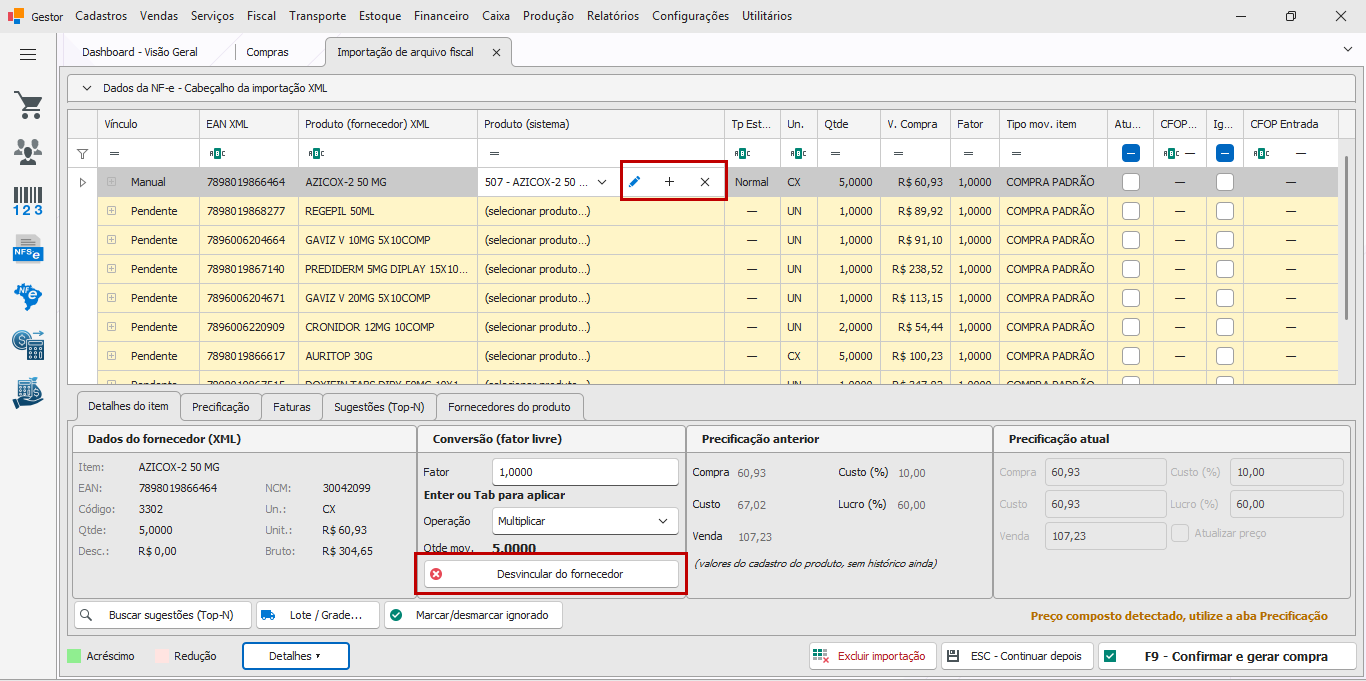Tick the Ig... checkbox in the REGEPIL 50ML row
This screenshot has width=1366, height=681.
pyautogui.click(x=1225, y=211)
